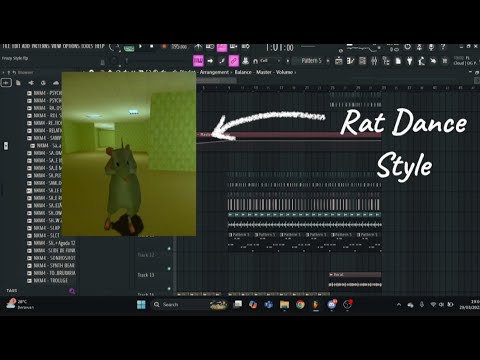The width and height of the screenshot is (480, 360).
Task: Toggle the song/pattern mode button
Action: (x=129, y=48)
